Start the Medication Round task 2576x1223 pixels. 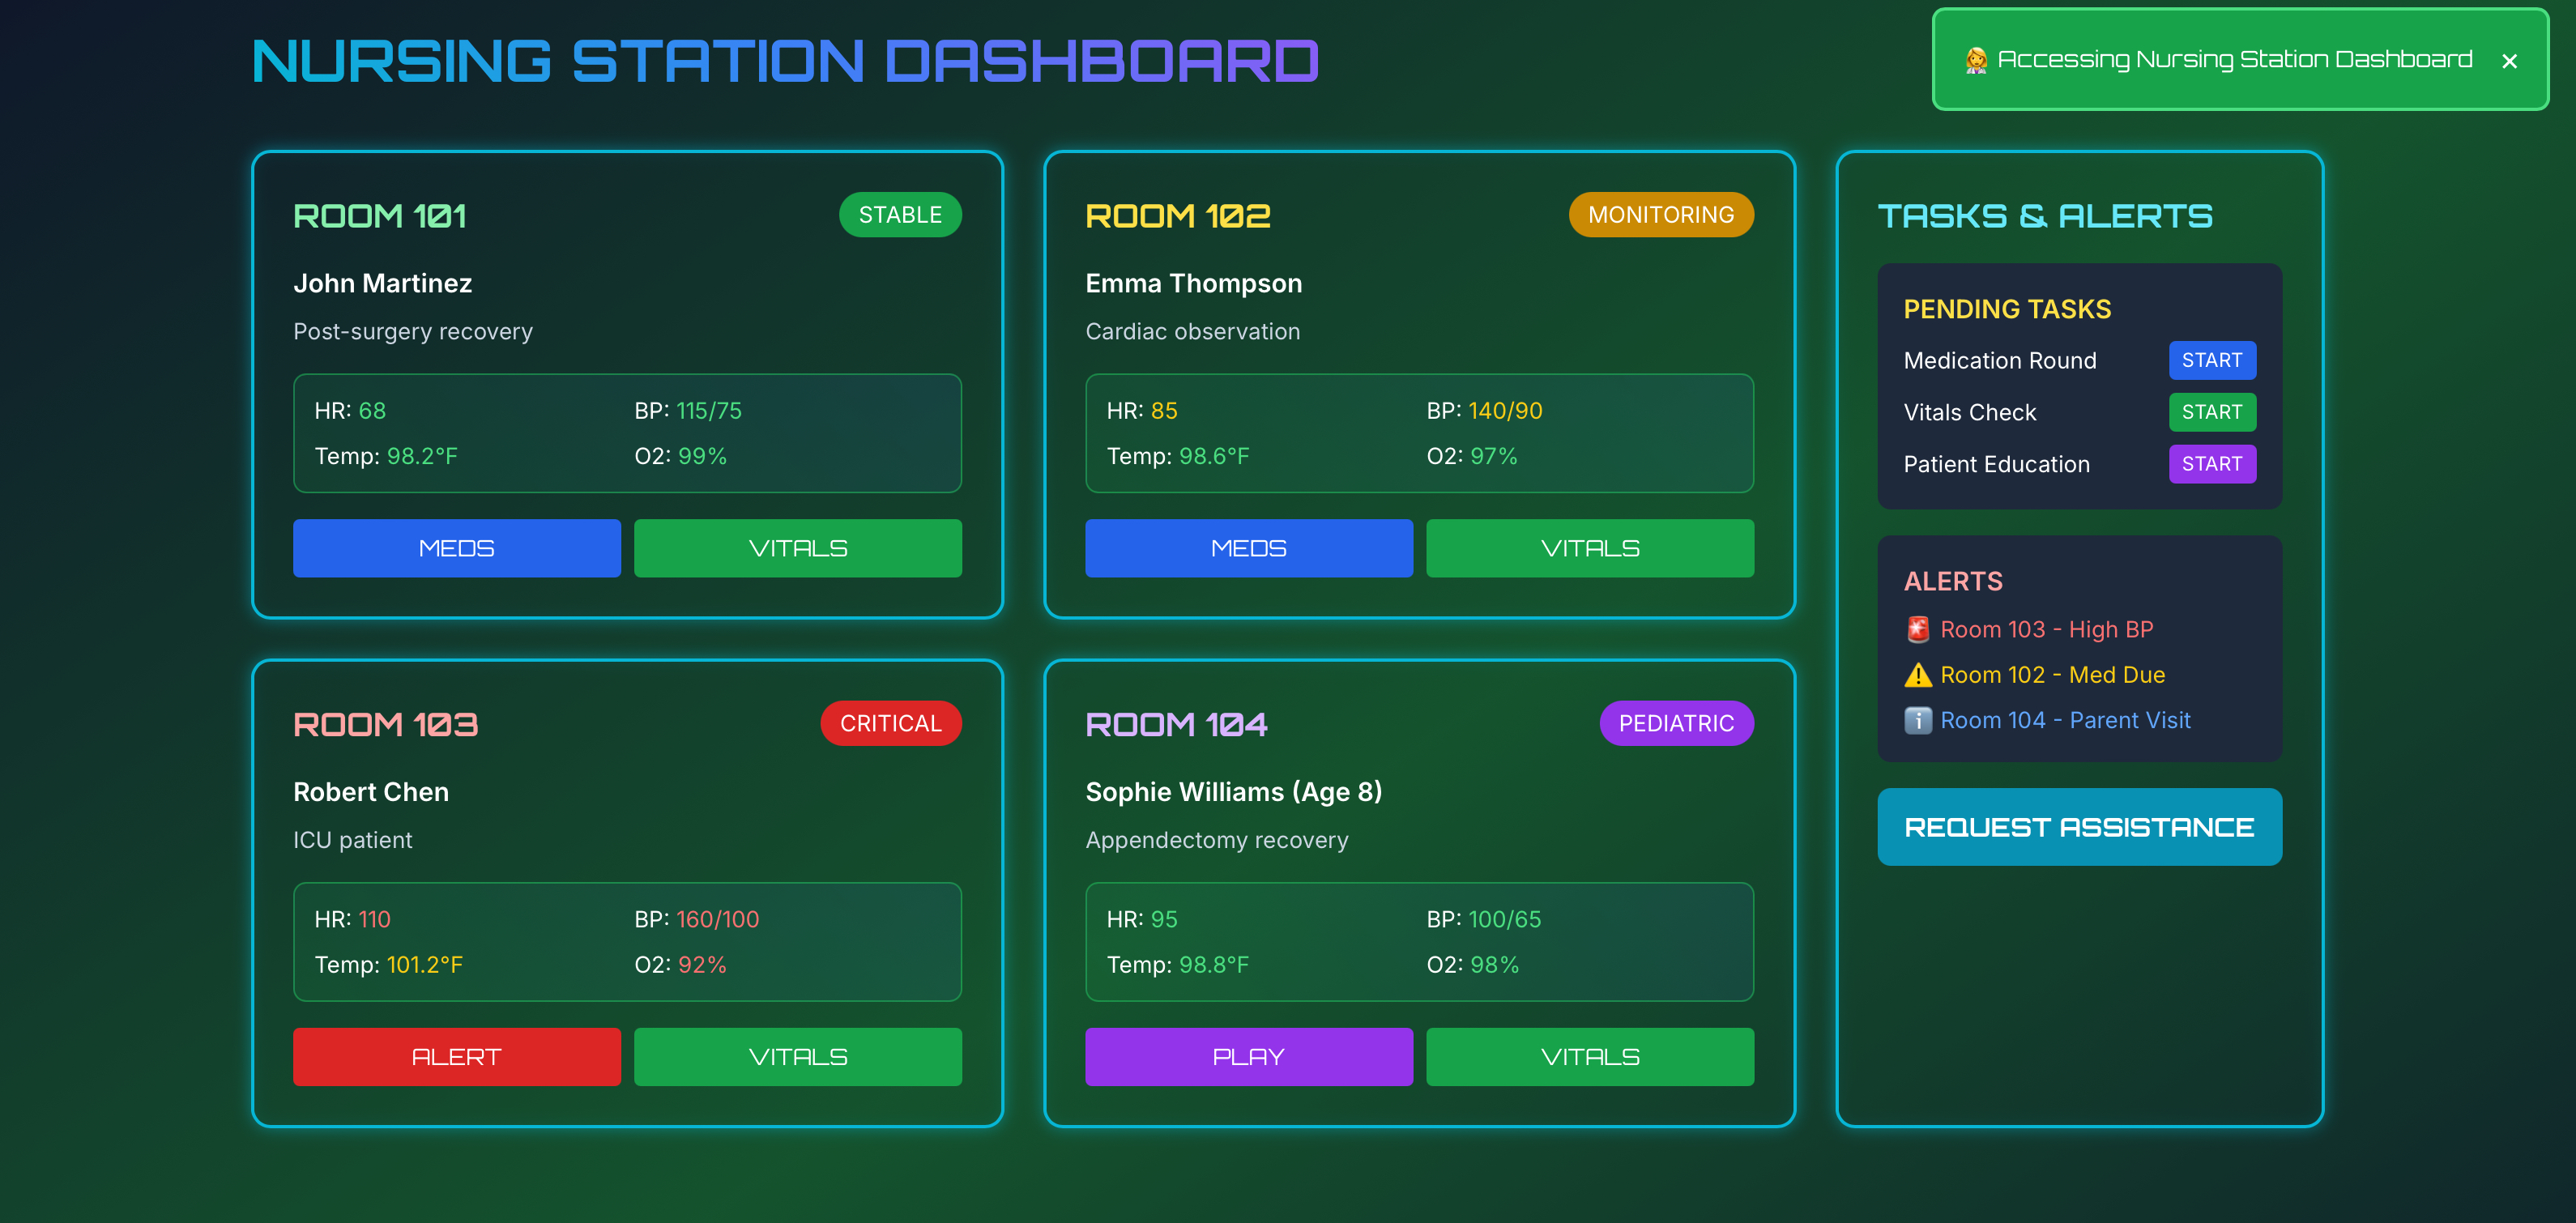click(2211, 360)
